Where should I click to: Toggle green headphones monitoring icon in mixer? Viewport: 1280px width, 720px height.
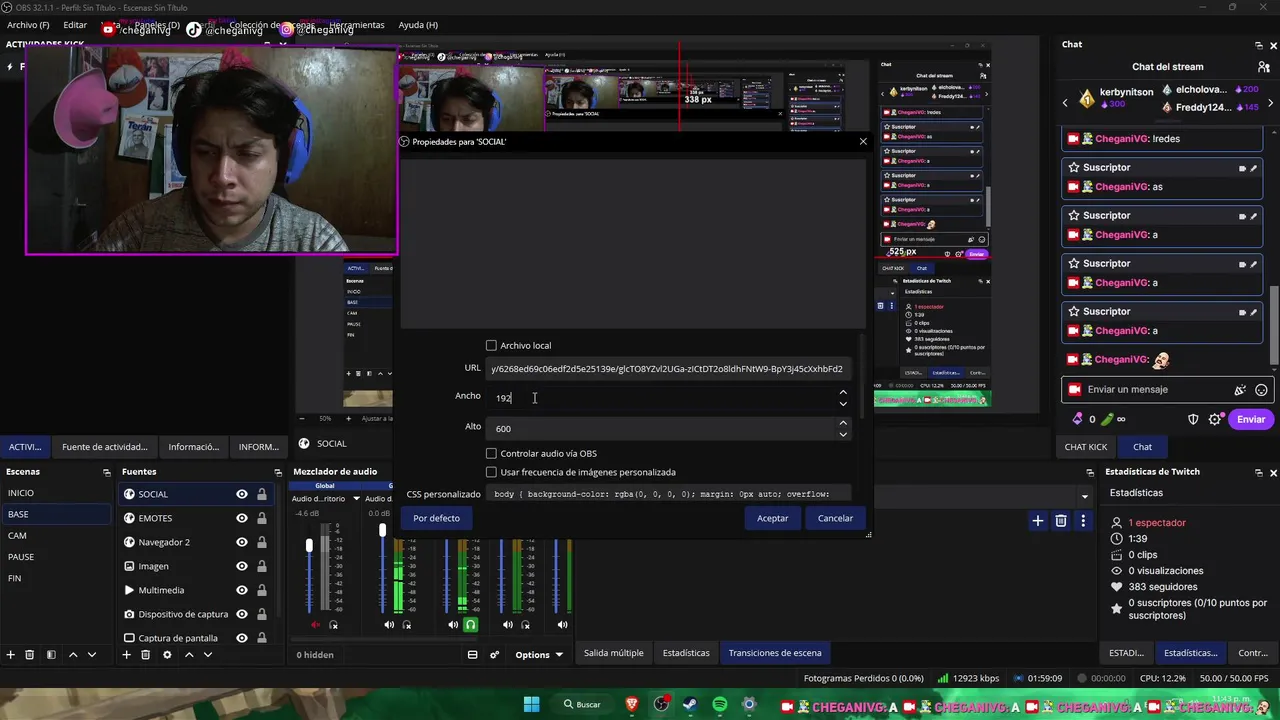coord(470,625)
